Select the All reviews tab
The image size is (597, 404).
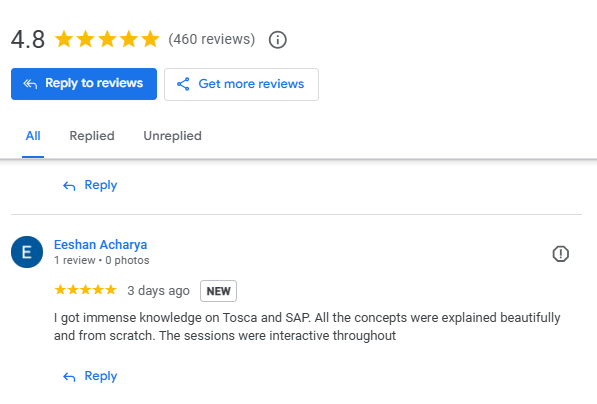[x=33, y=136]
